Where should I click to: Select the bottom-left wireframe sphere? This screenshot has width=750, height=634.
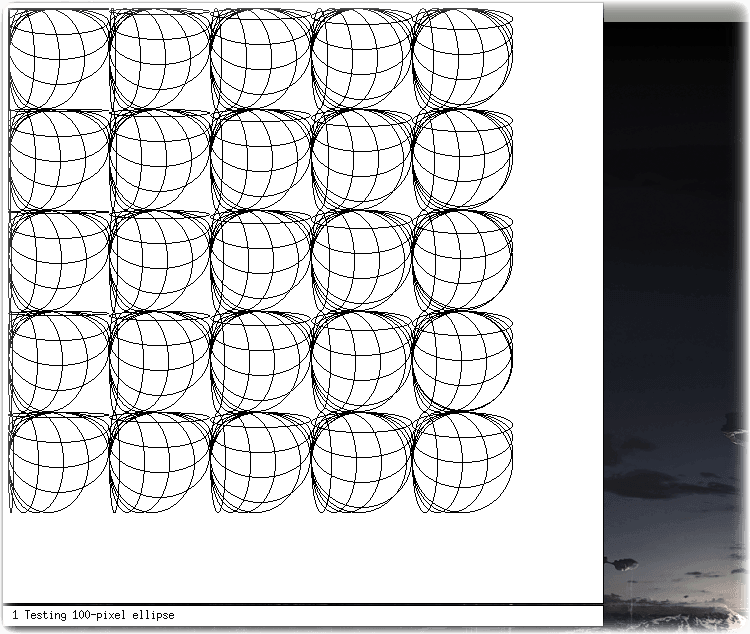pos(59,463)
